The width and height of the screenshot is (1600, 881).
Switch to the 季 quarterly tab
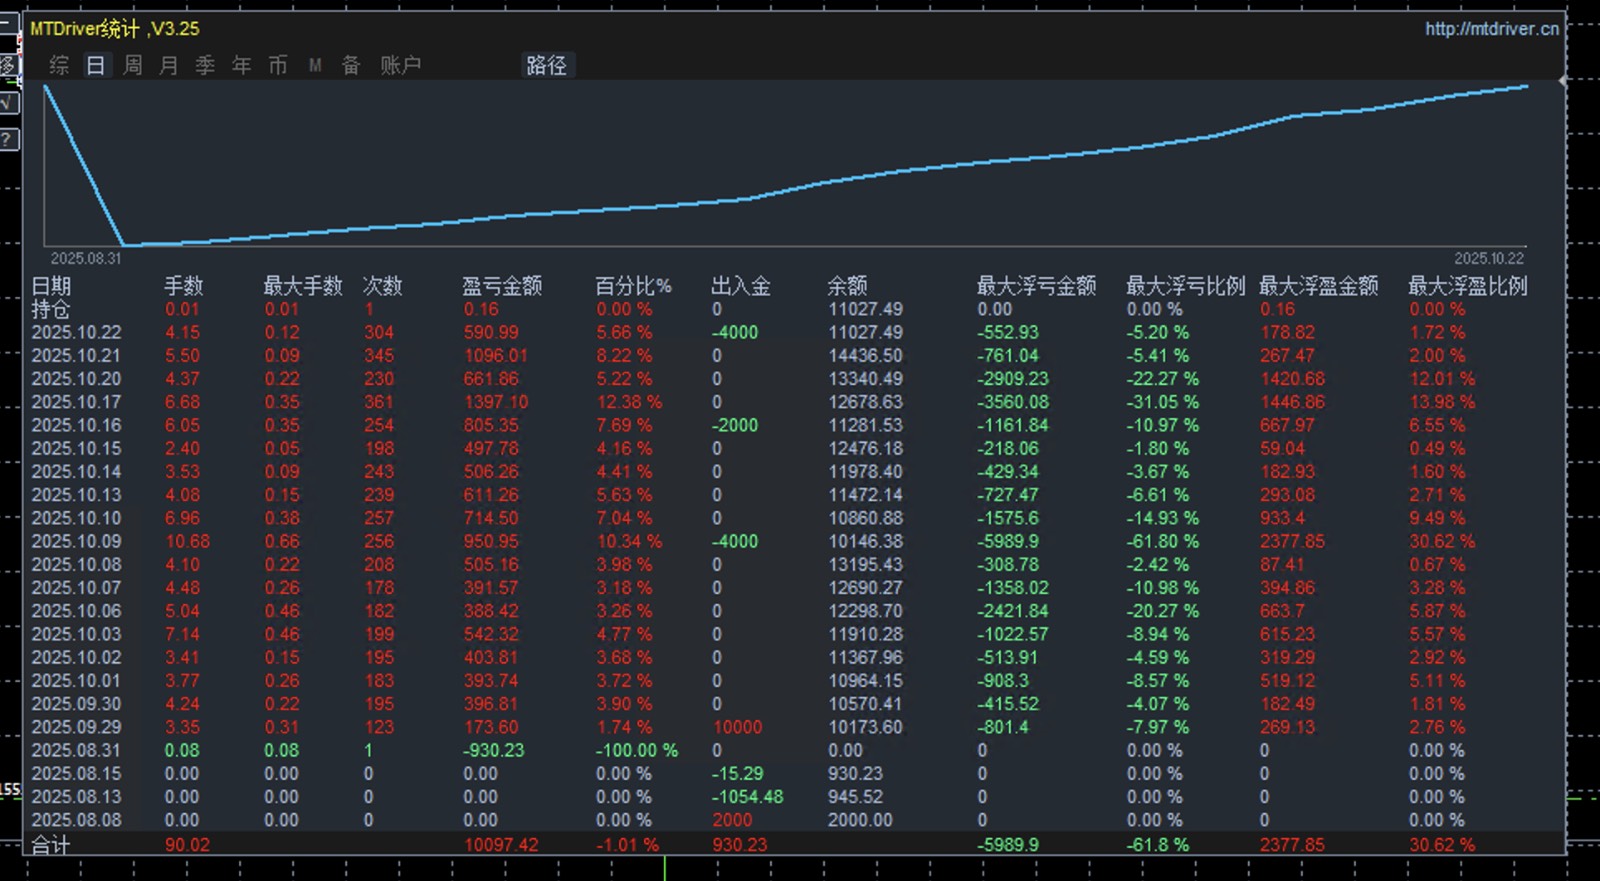coord(205,66)
